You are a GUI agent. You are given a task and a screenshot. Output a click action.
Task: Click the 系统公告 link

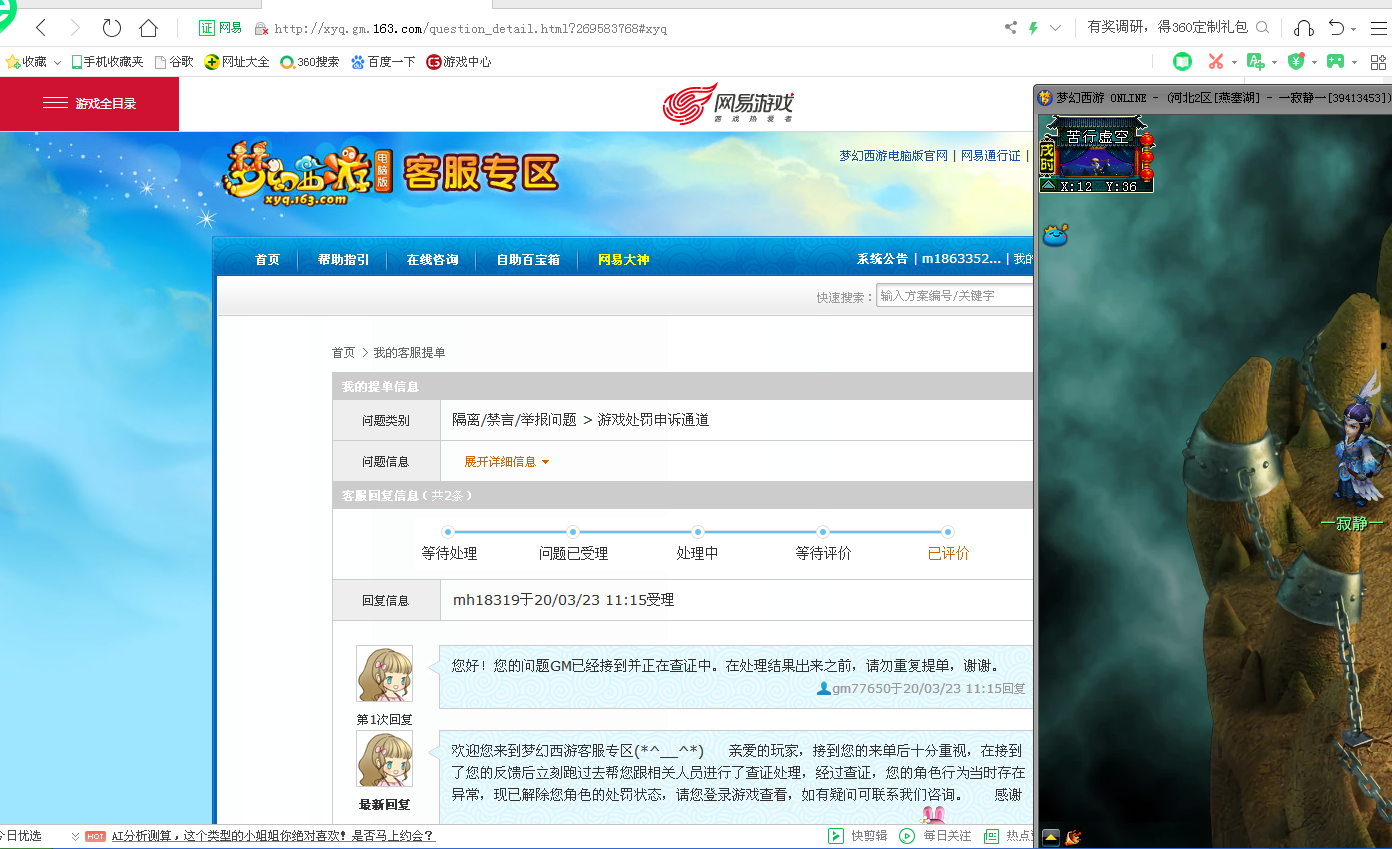[x=882, y=259]
